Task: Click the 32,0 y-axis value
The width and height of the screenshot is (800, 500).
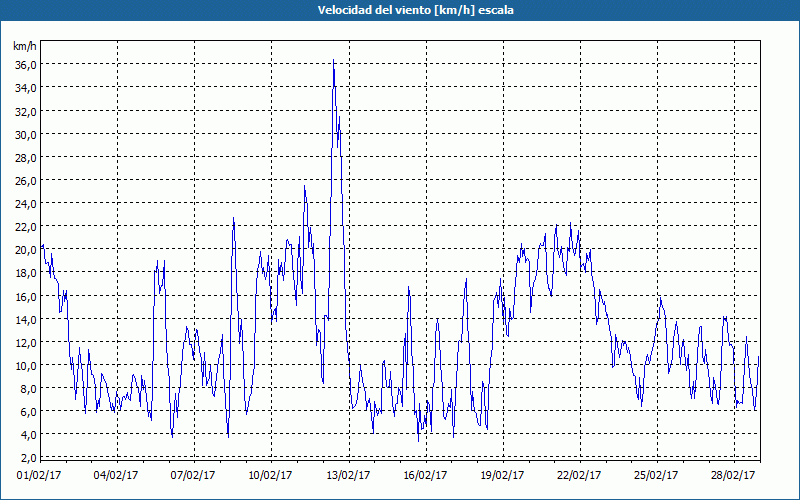Action: [x=26, y=111]
